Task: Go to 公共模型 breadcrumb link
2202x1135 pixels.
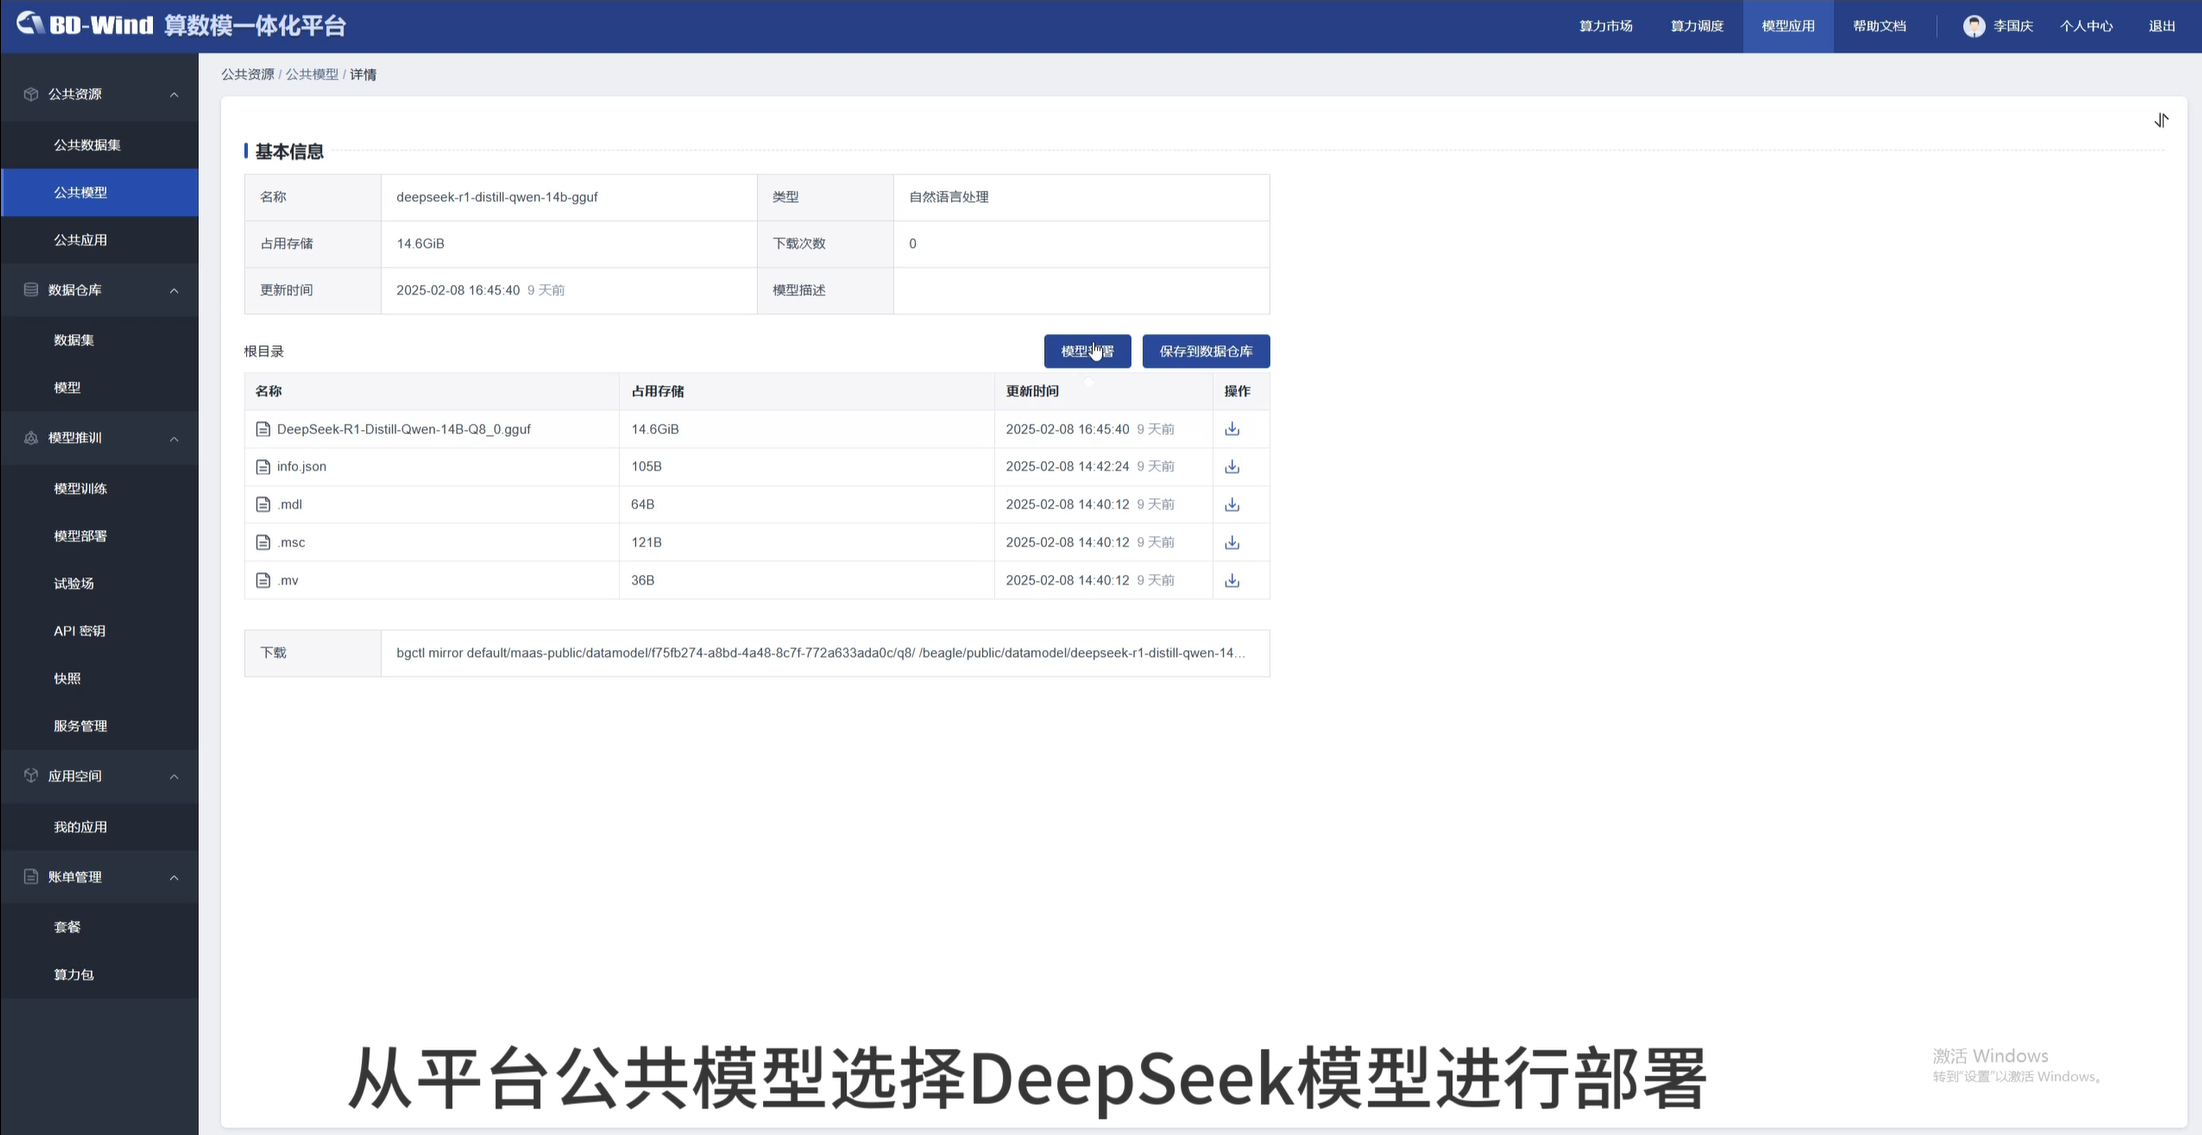Action: pos(312,75)
